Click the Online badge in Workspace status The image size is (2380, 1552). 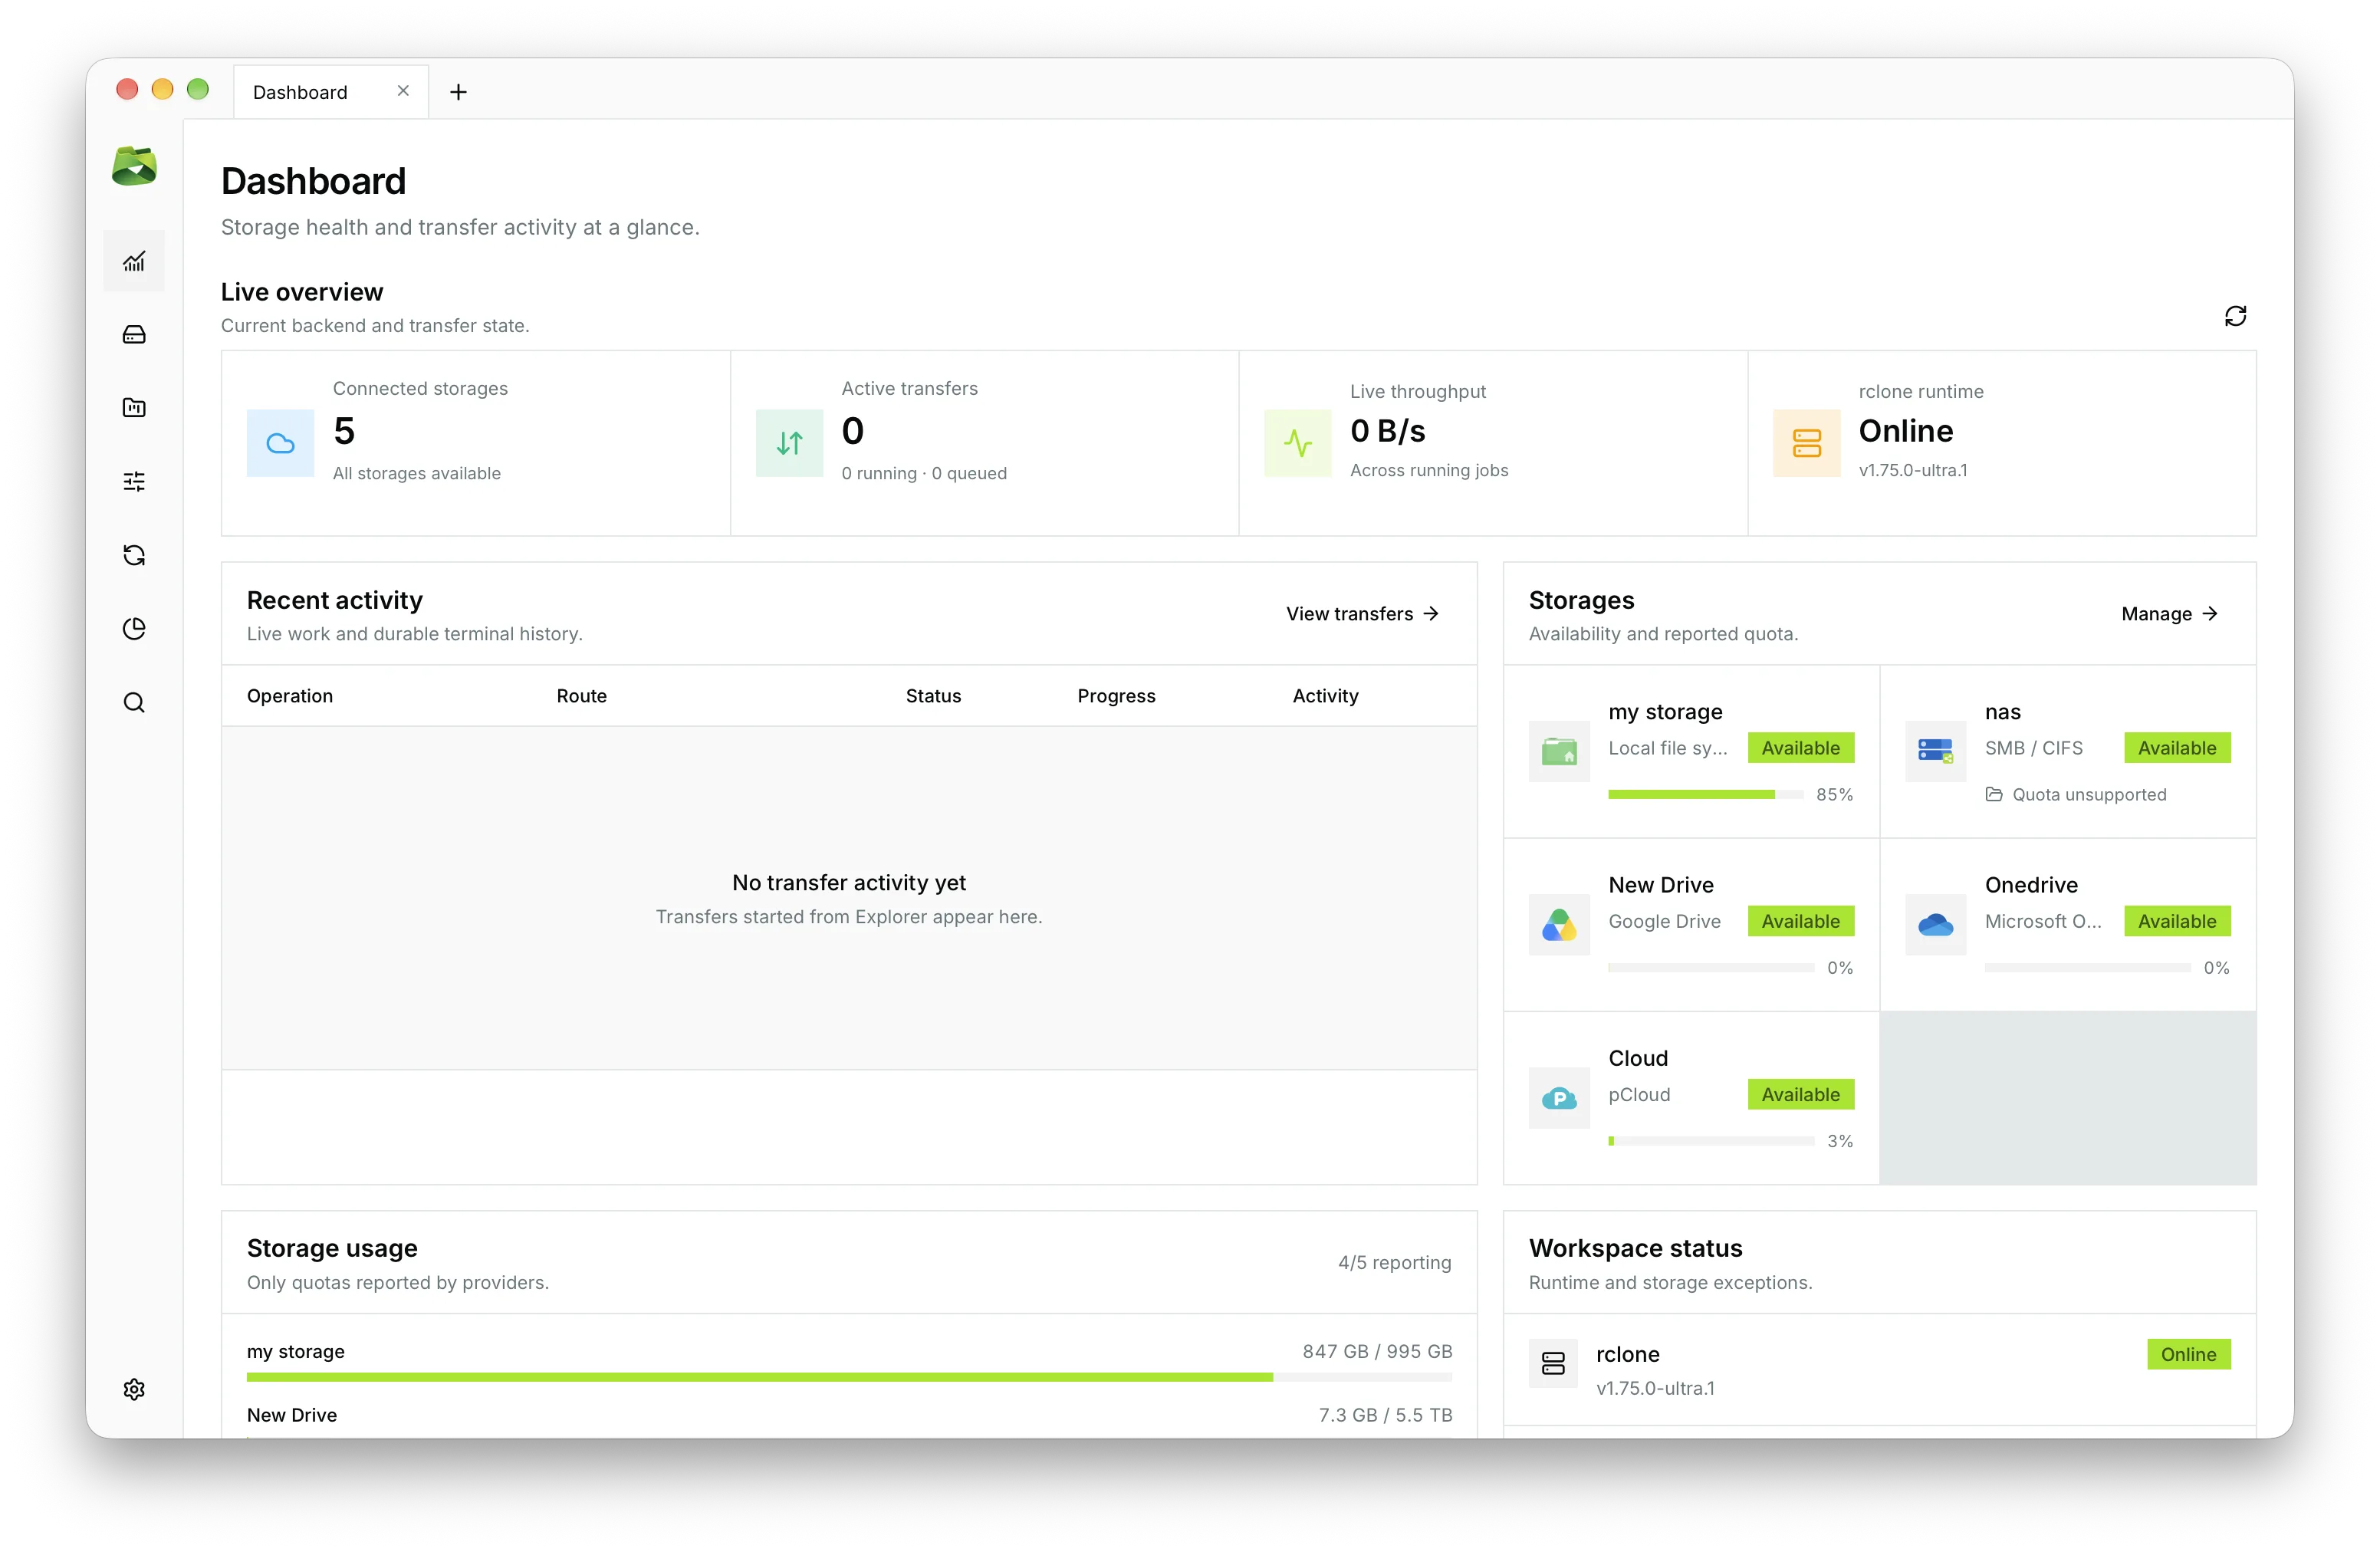(x=2188, y=1354)
